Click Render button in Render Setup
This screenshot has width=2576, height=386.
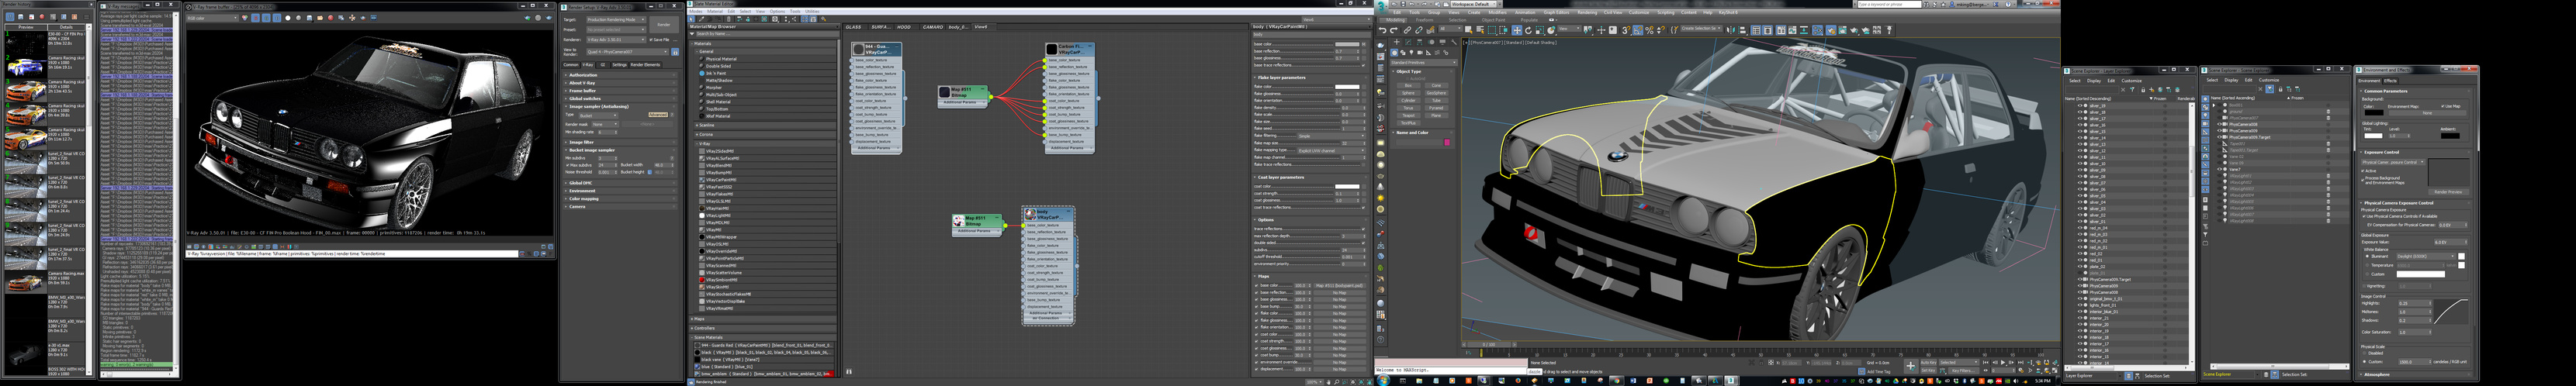[x=664, y=25]
